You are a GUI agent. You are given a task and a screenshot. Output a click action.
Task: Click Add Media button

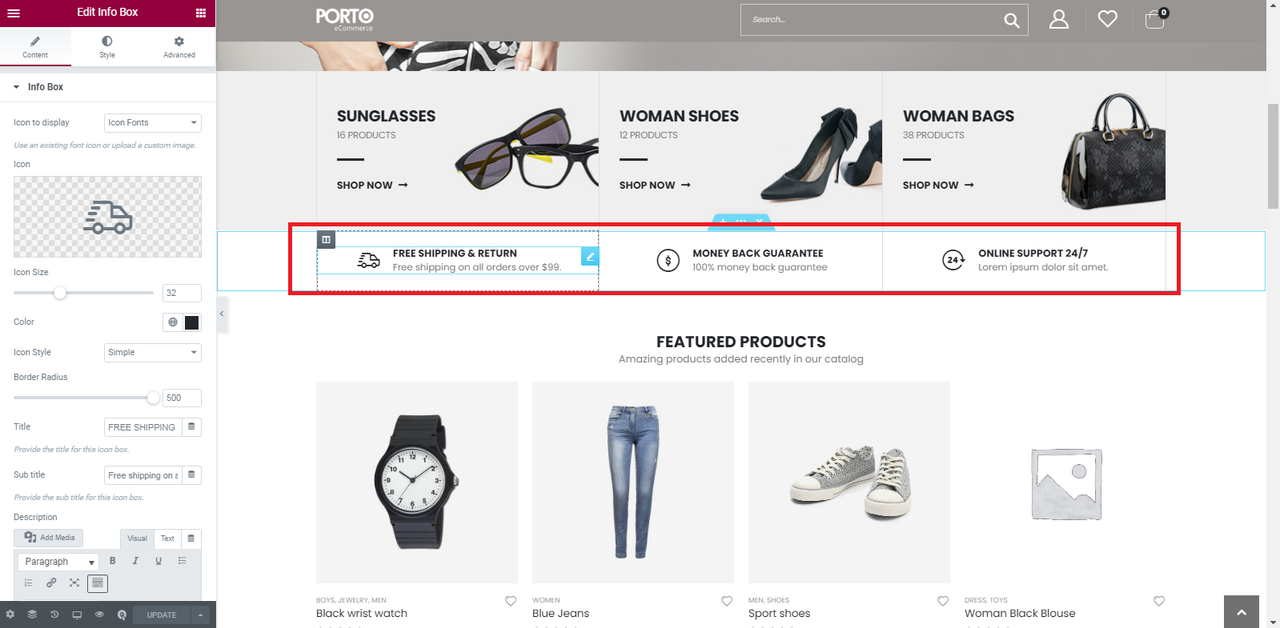click(50, 538)
